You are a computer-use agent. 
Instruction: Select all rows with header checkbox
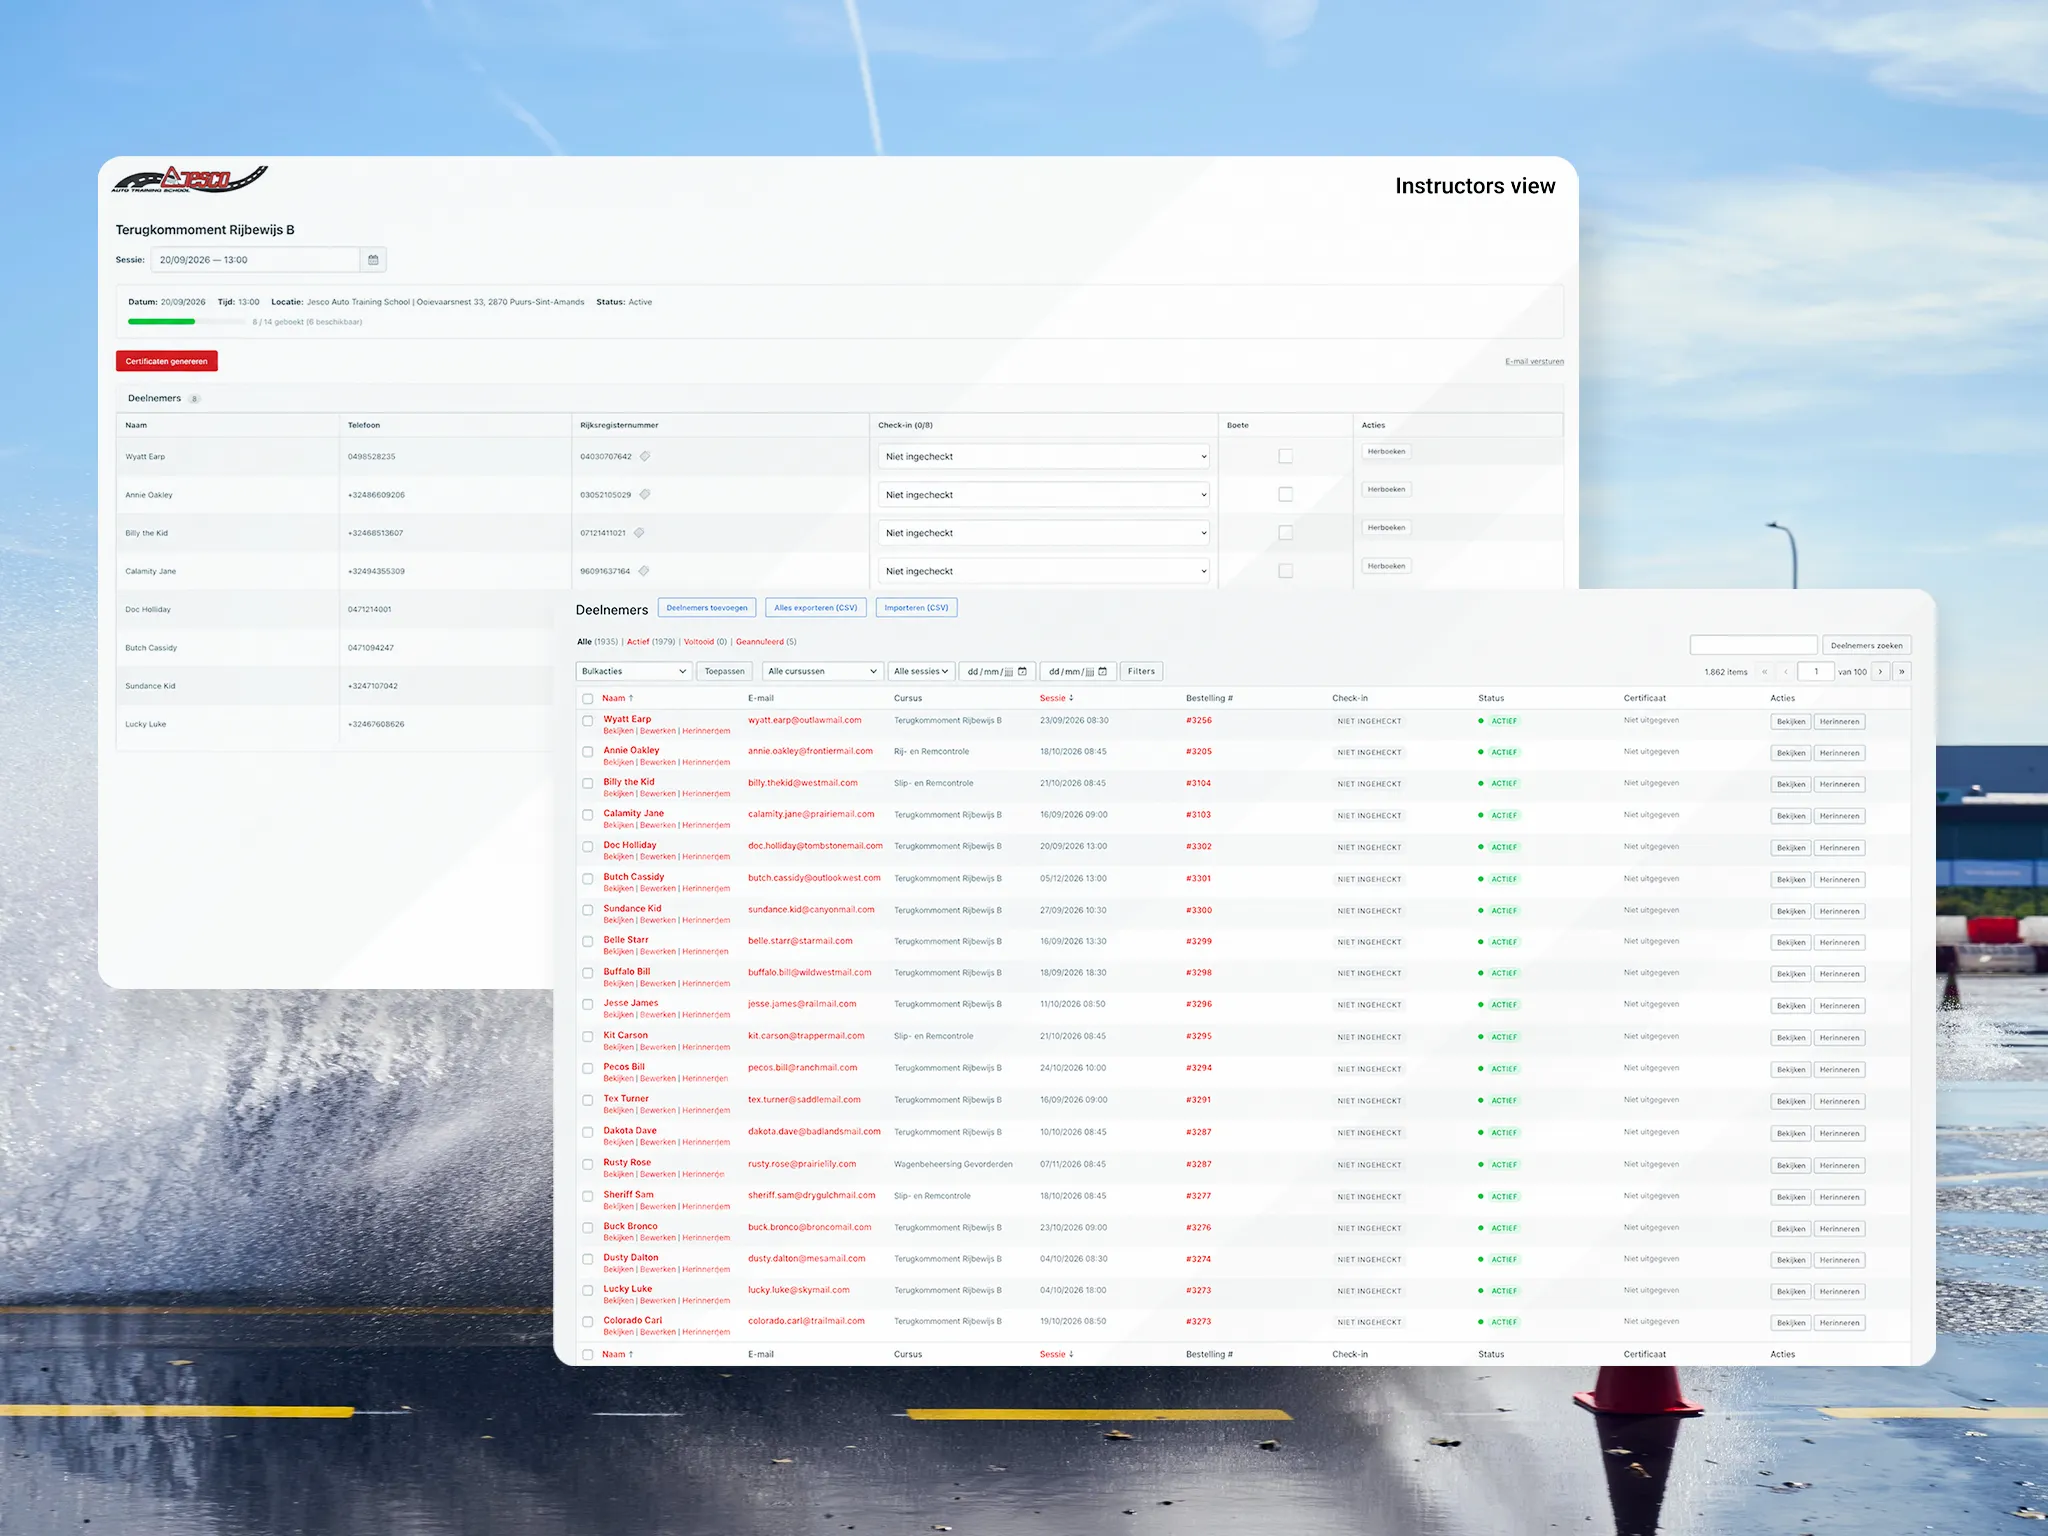pyautogui.click(x=588, y=699)
